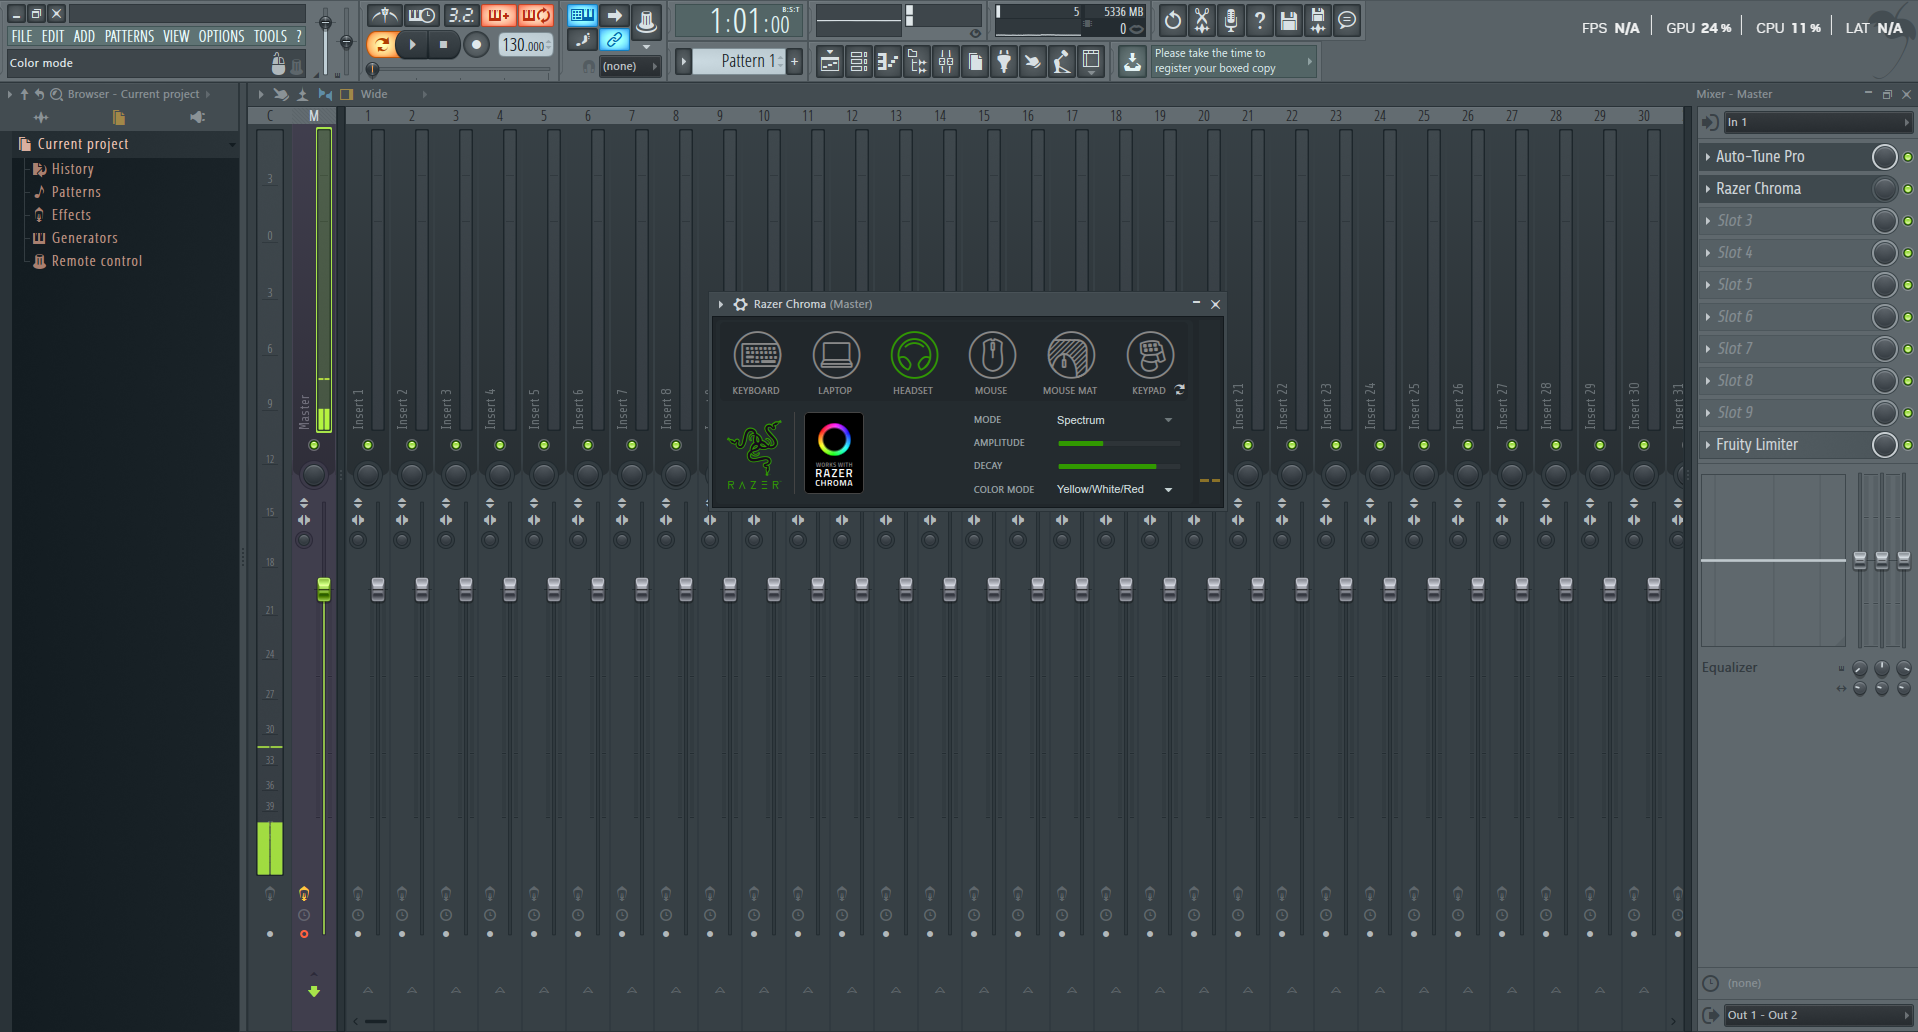Toggle multilink to controllers button
The width and height of the screenshot is (1918, 1032).
coord(615,40)
